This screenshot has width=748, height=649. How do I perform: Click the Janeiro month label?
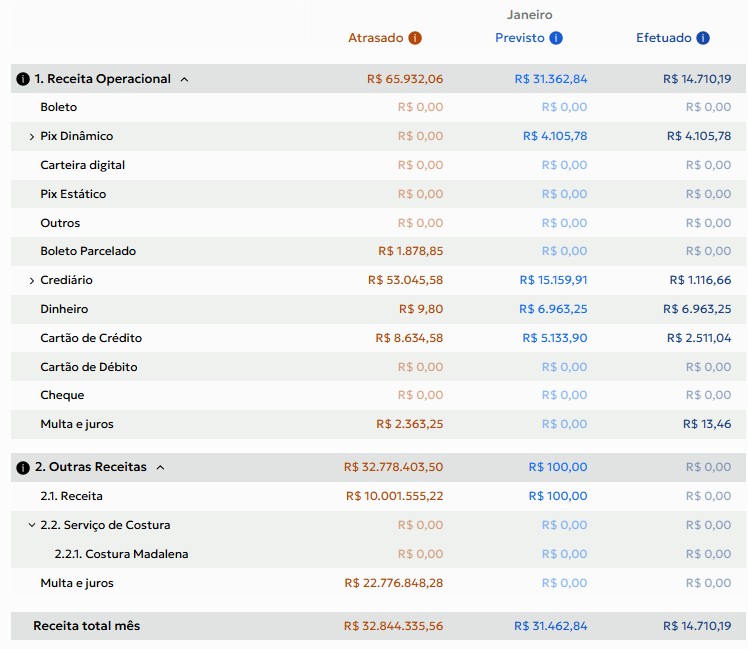point(530,15)
